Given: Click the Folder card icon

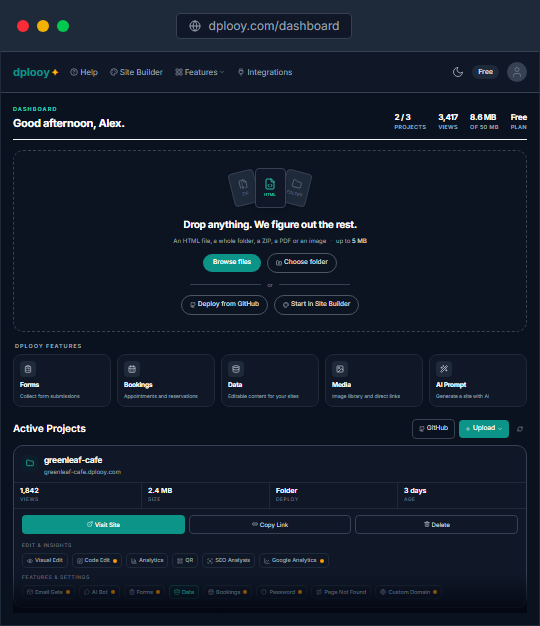Looking at the screenshot, I should [x=297, y=188].
